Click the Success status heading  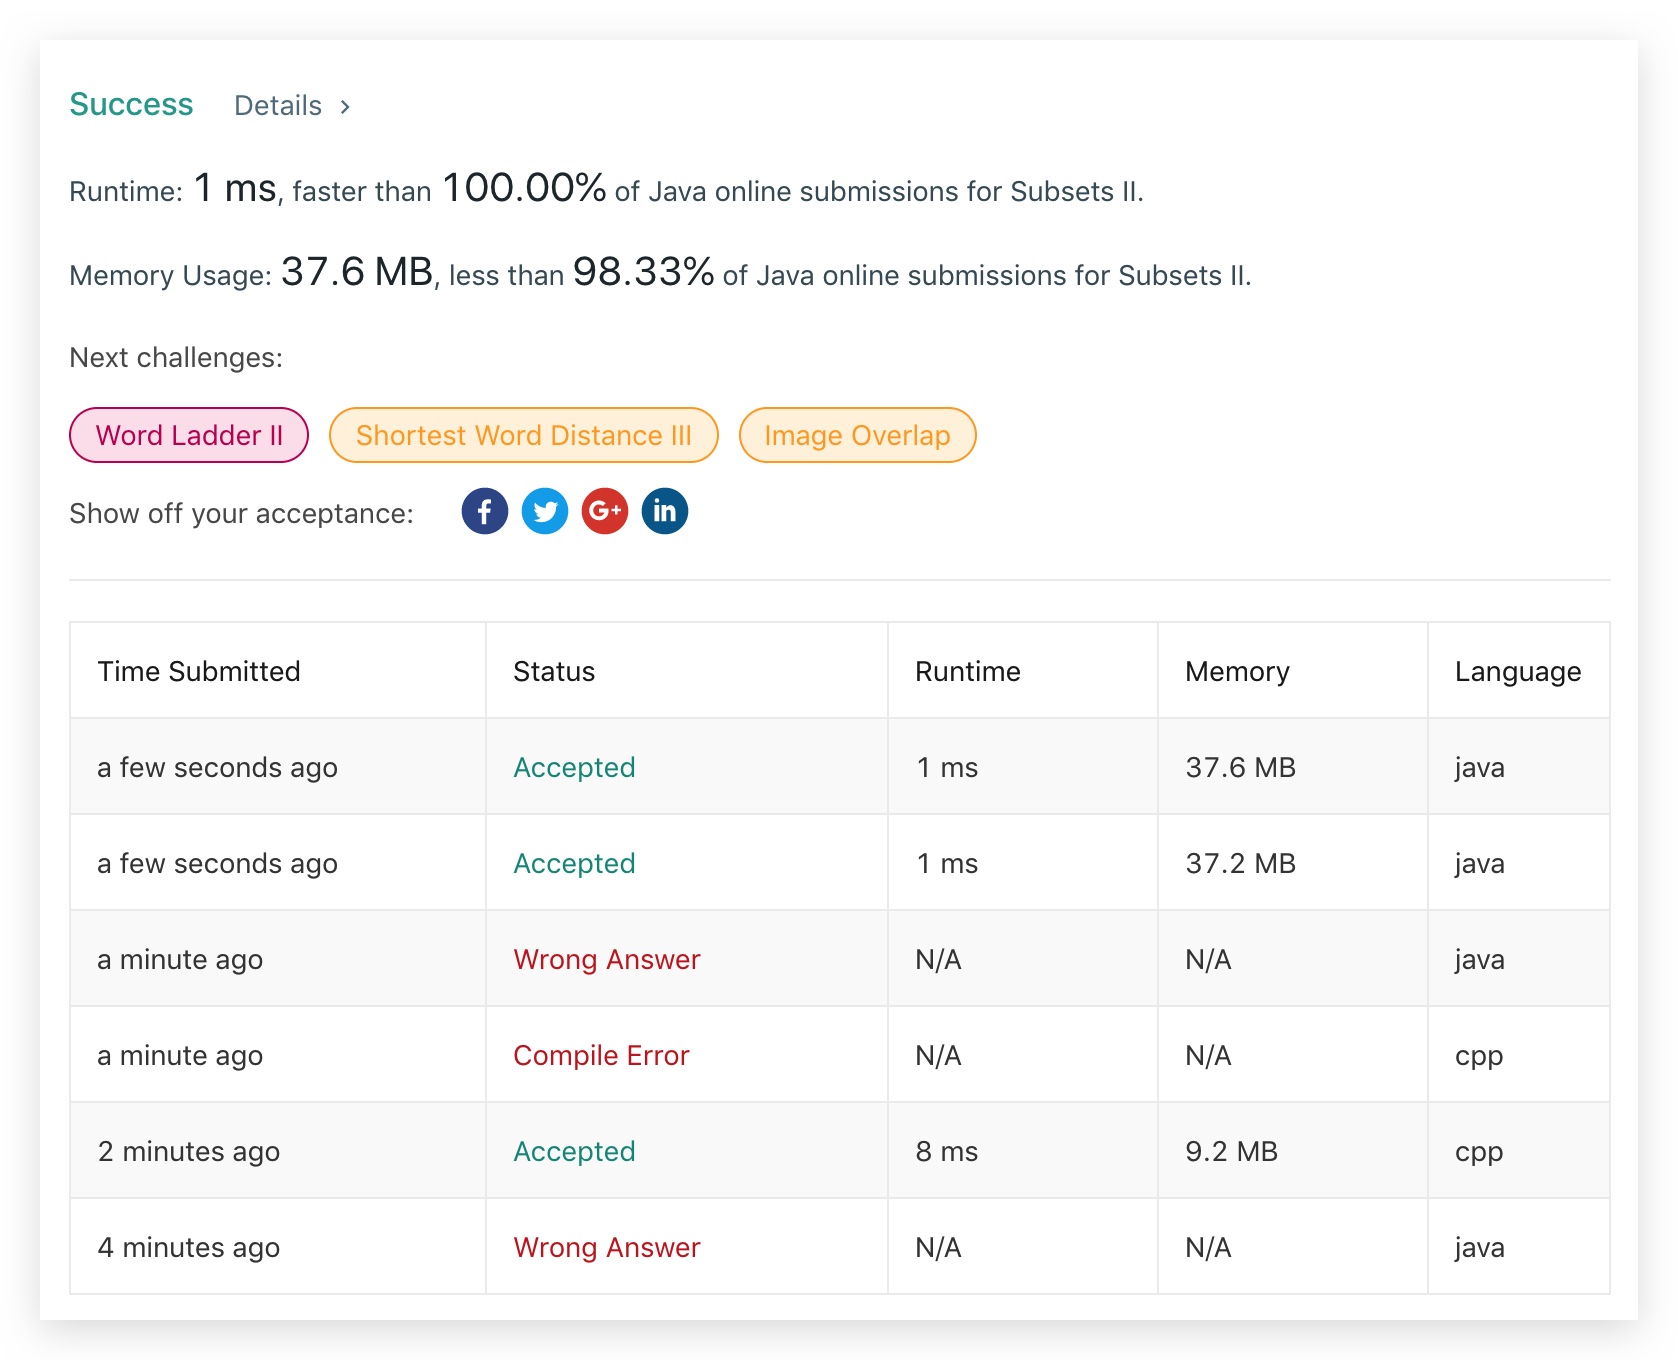(131, 104)
